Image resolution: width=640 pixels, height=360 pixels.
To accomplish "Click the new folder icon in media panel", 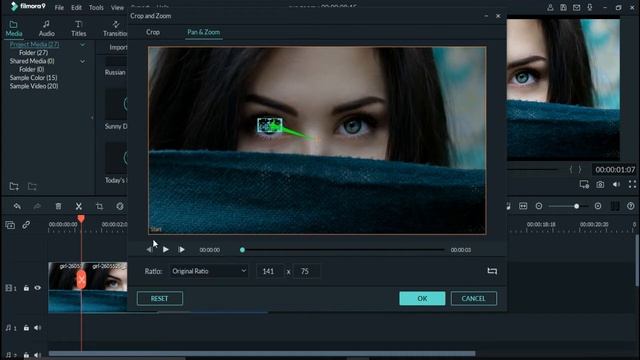I will [x=14, y=187].
